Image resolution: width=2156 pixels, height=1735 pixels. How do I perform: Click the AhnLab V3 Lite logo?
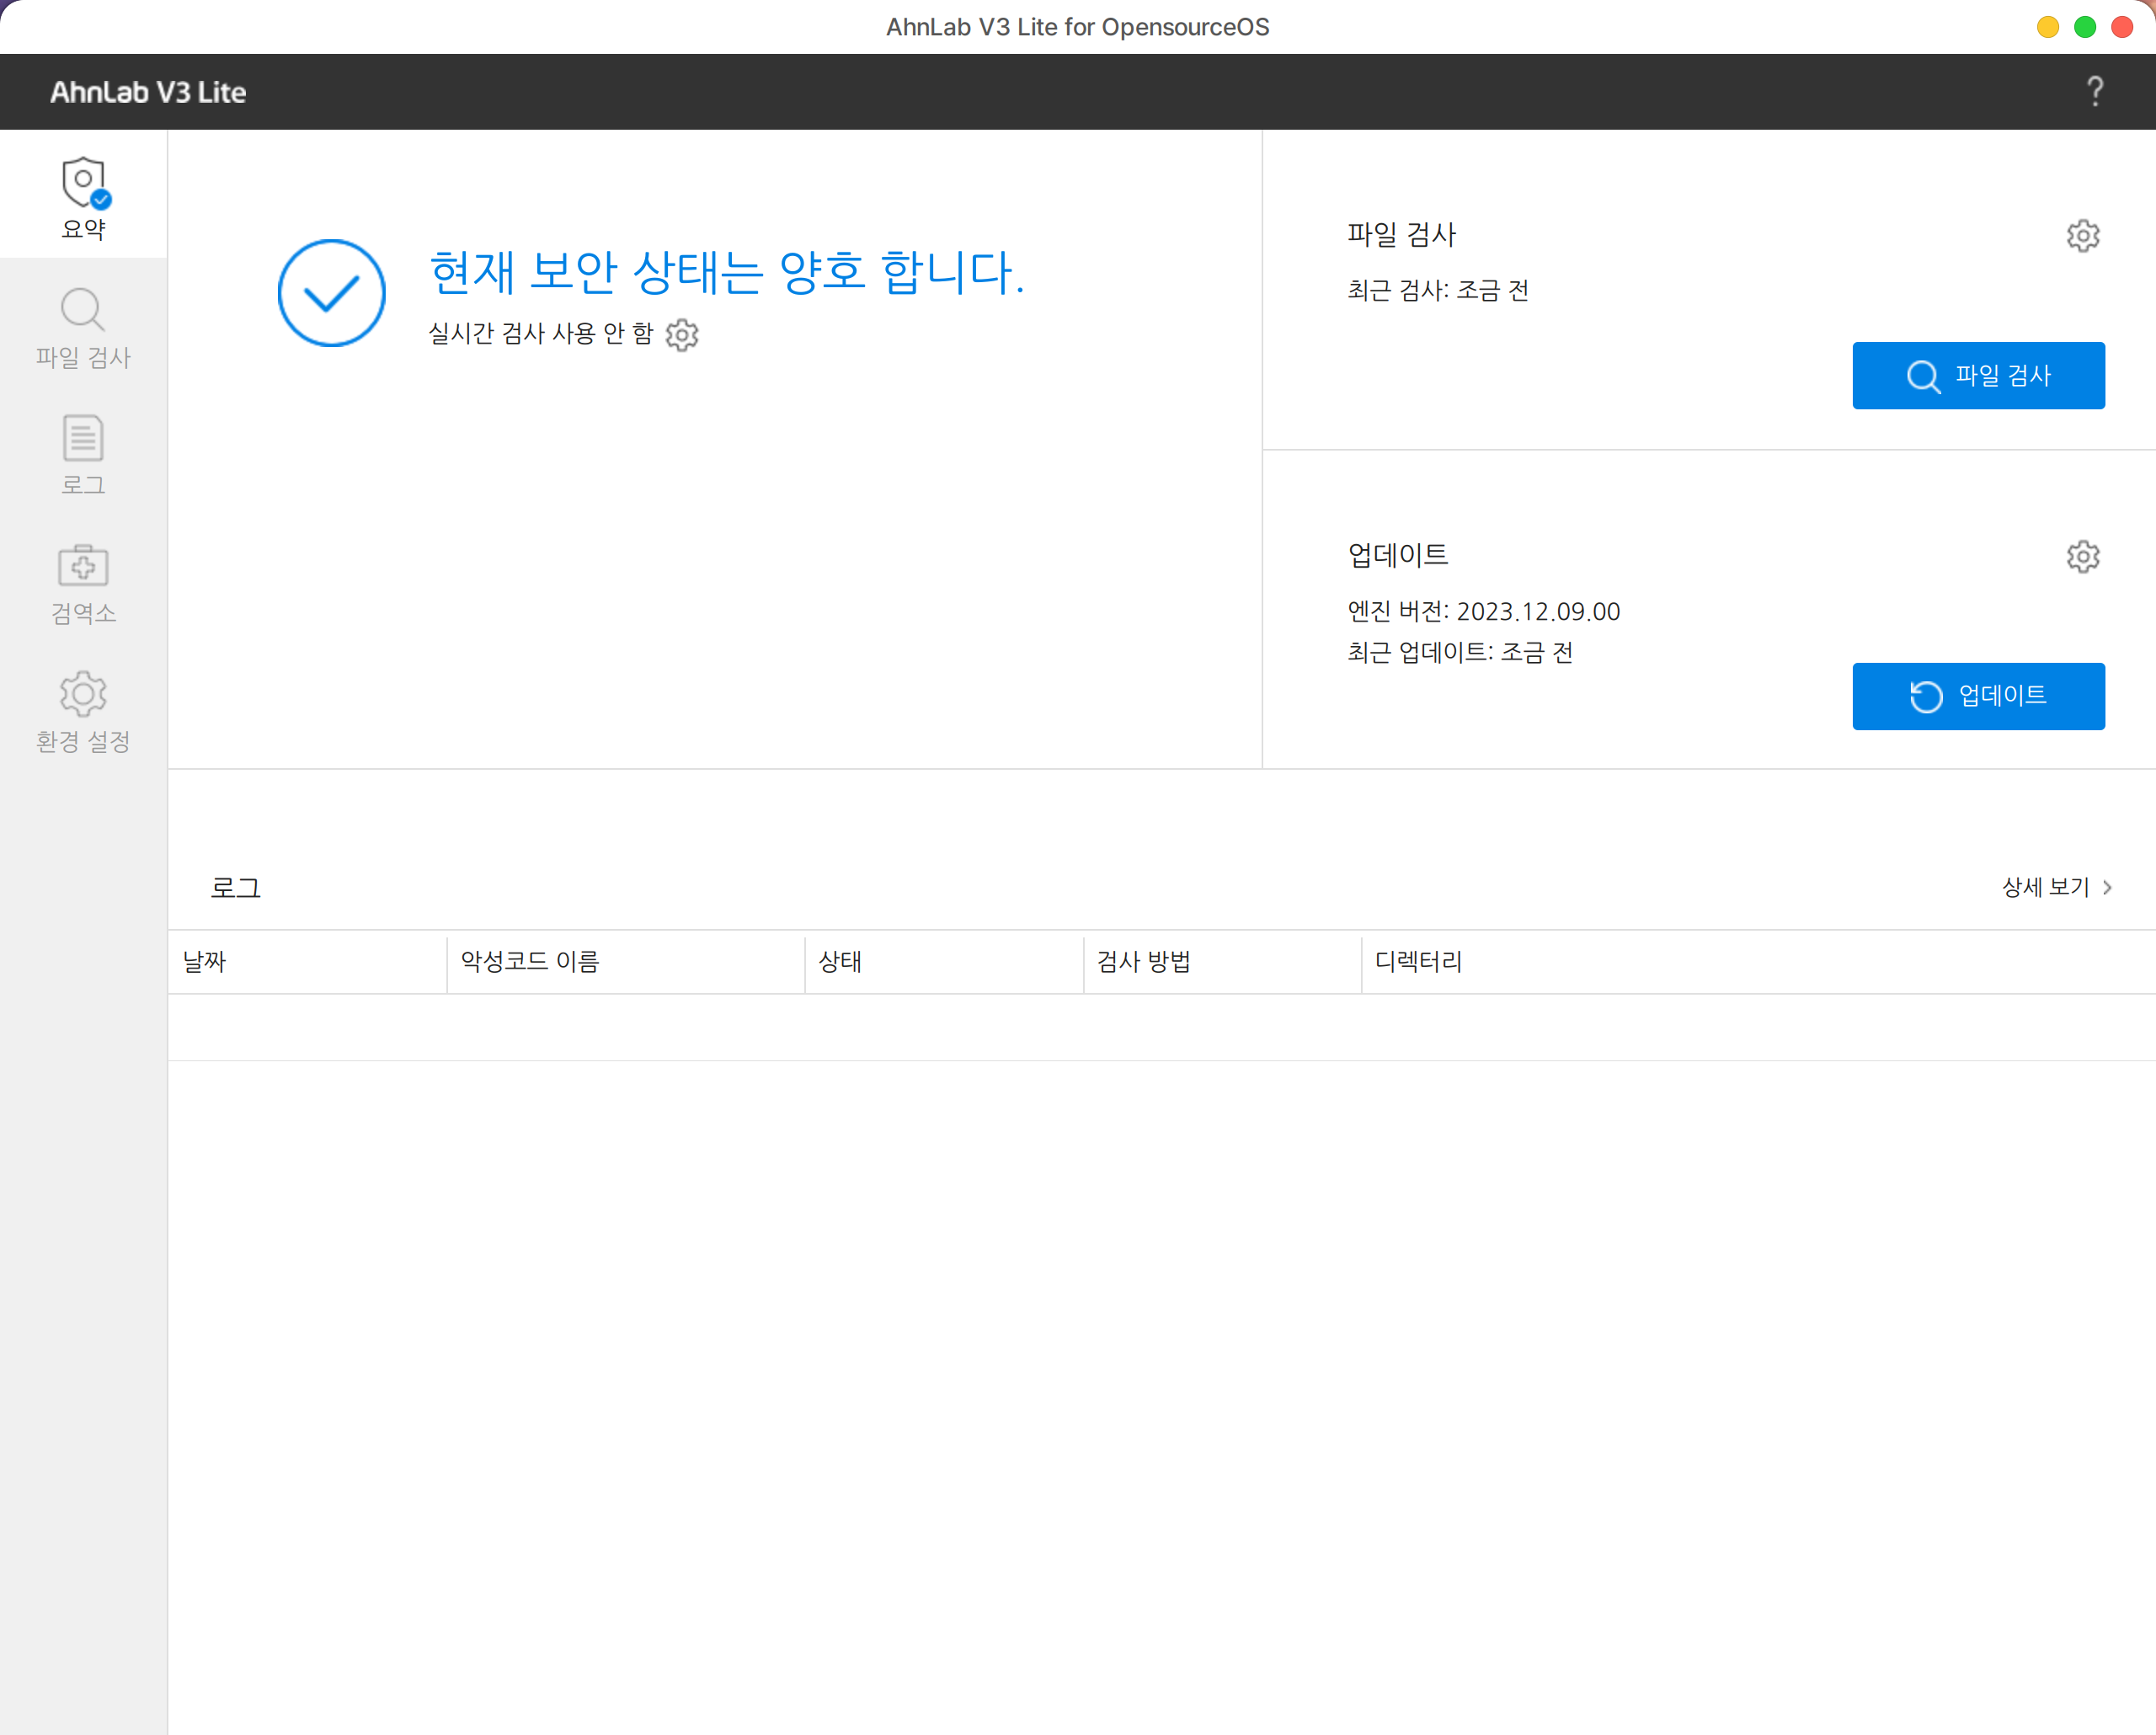[148, 92]
